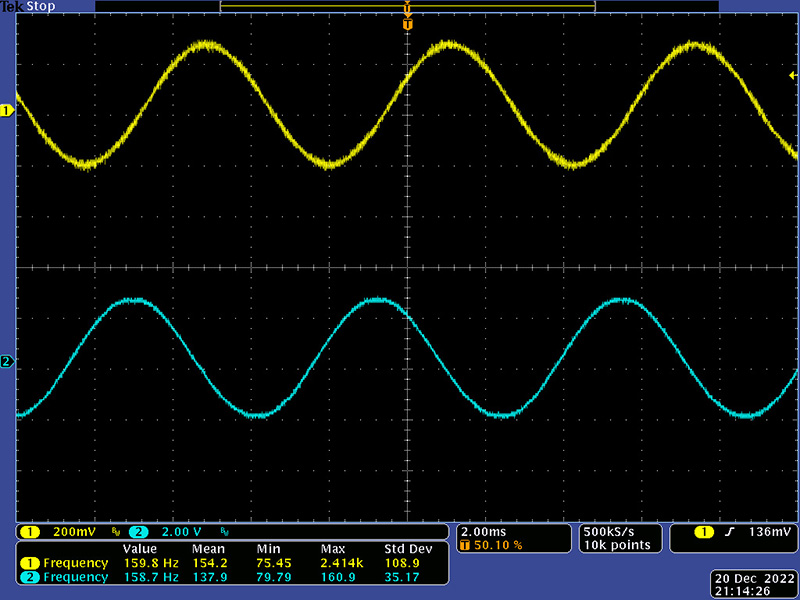Click the channel 2 Frequency measurement badge
Viewport: 800px width, 600px height.
coord(30,577)
